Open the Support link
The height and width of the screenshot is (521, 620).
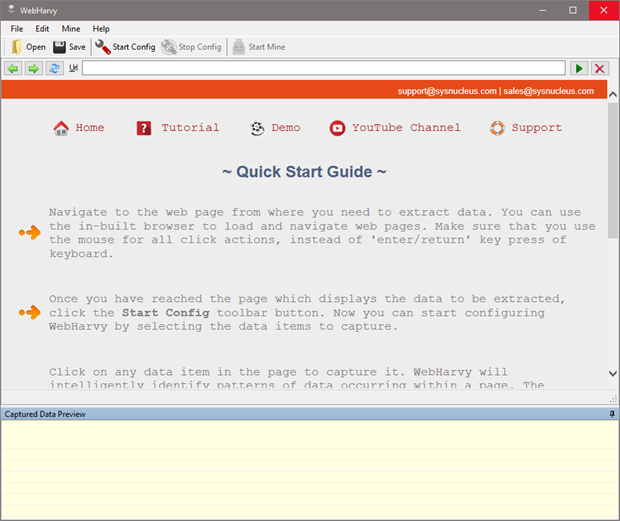[537, 128]
